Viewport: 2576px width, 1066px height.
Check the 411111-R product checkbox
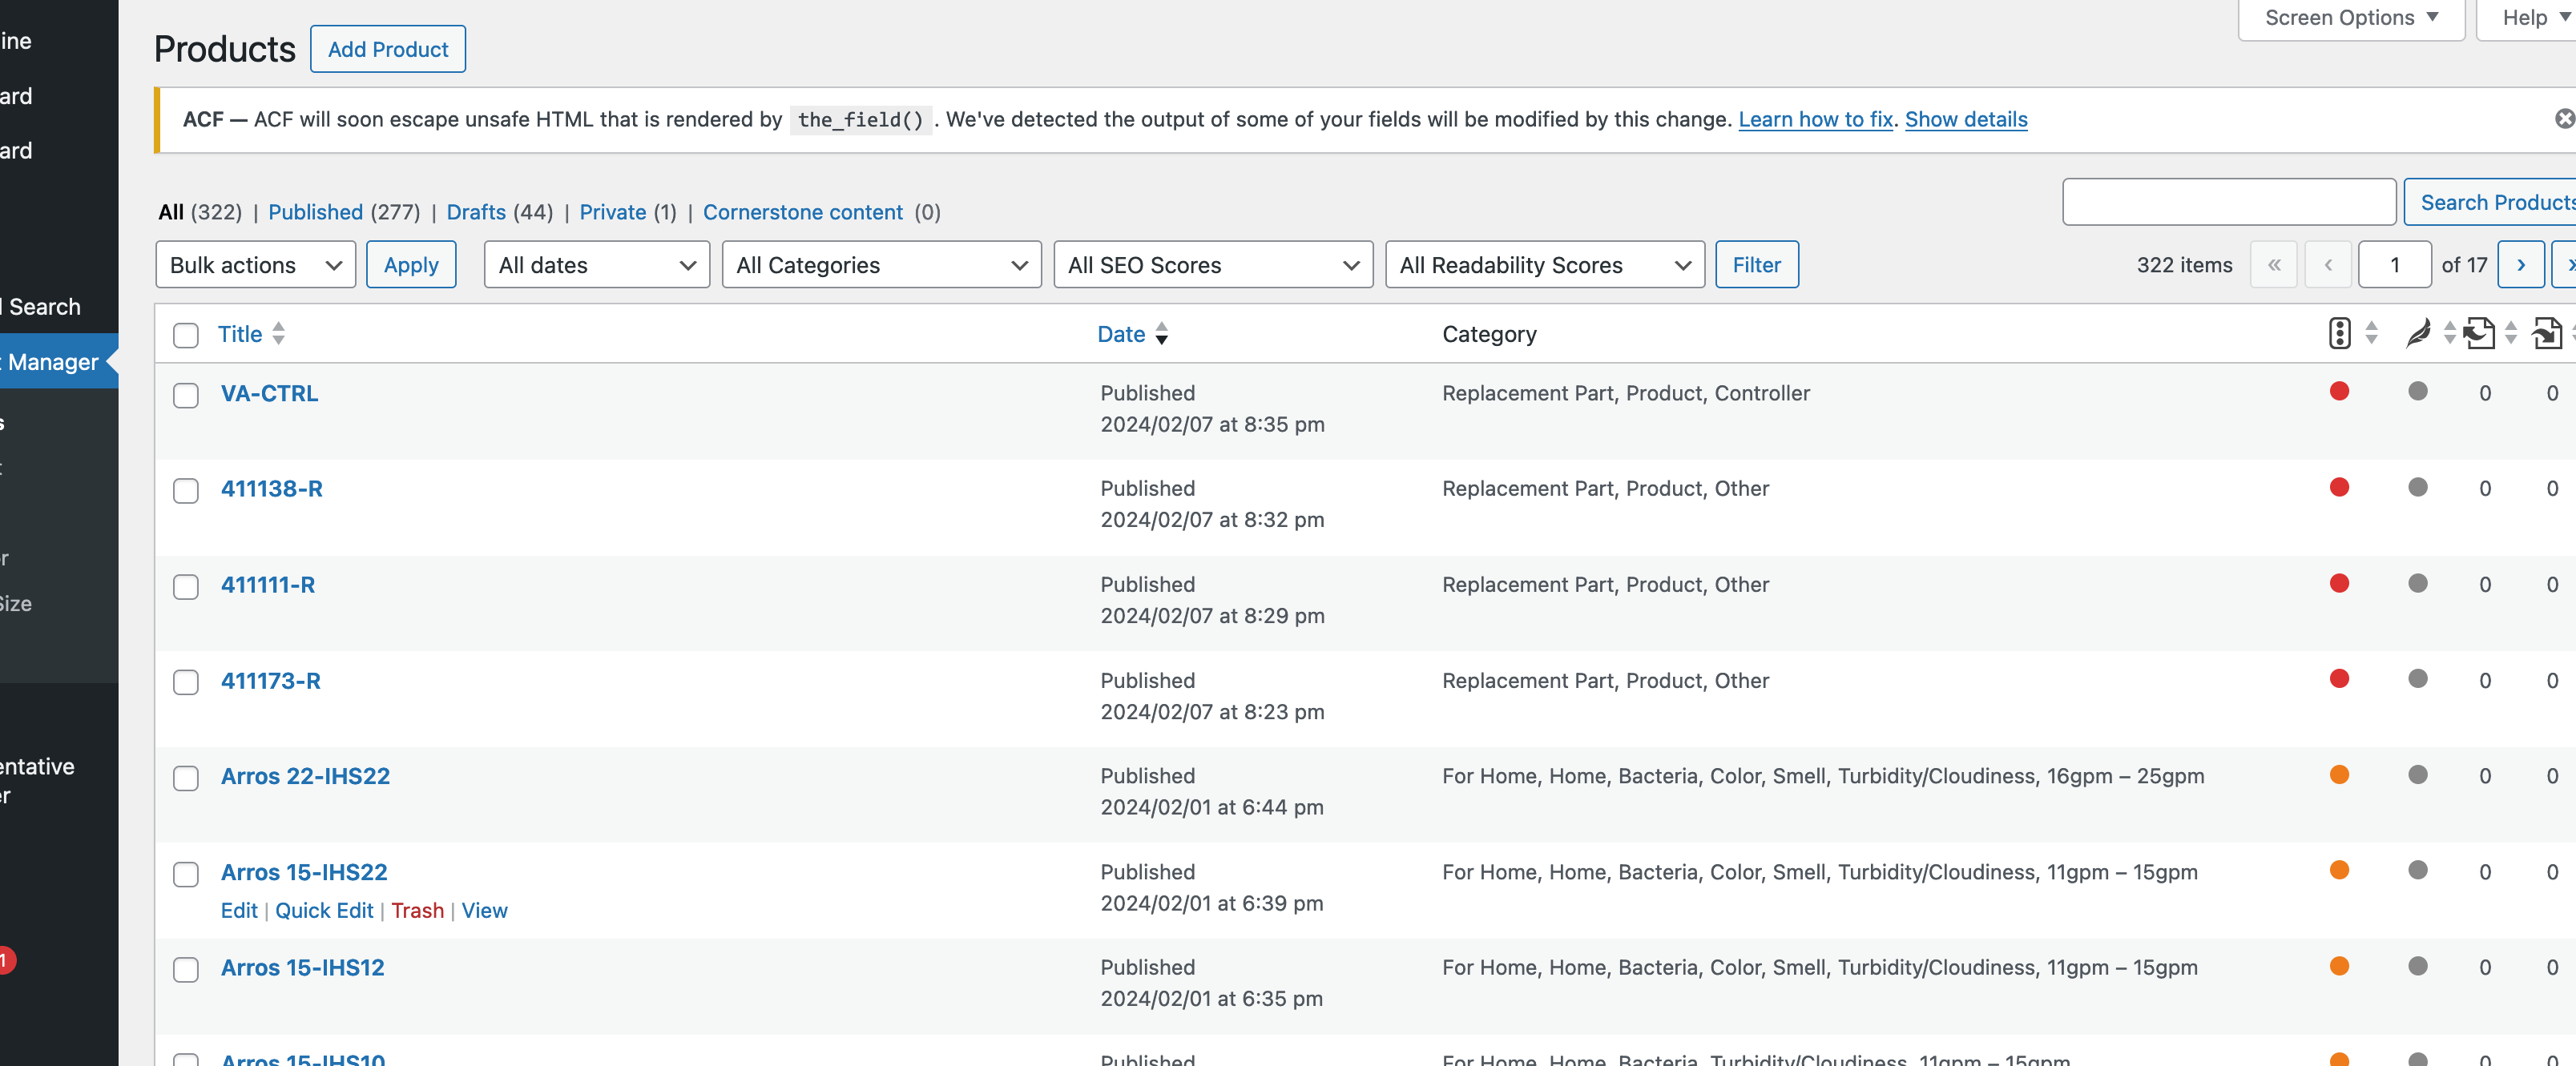coord(186,587)
